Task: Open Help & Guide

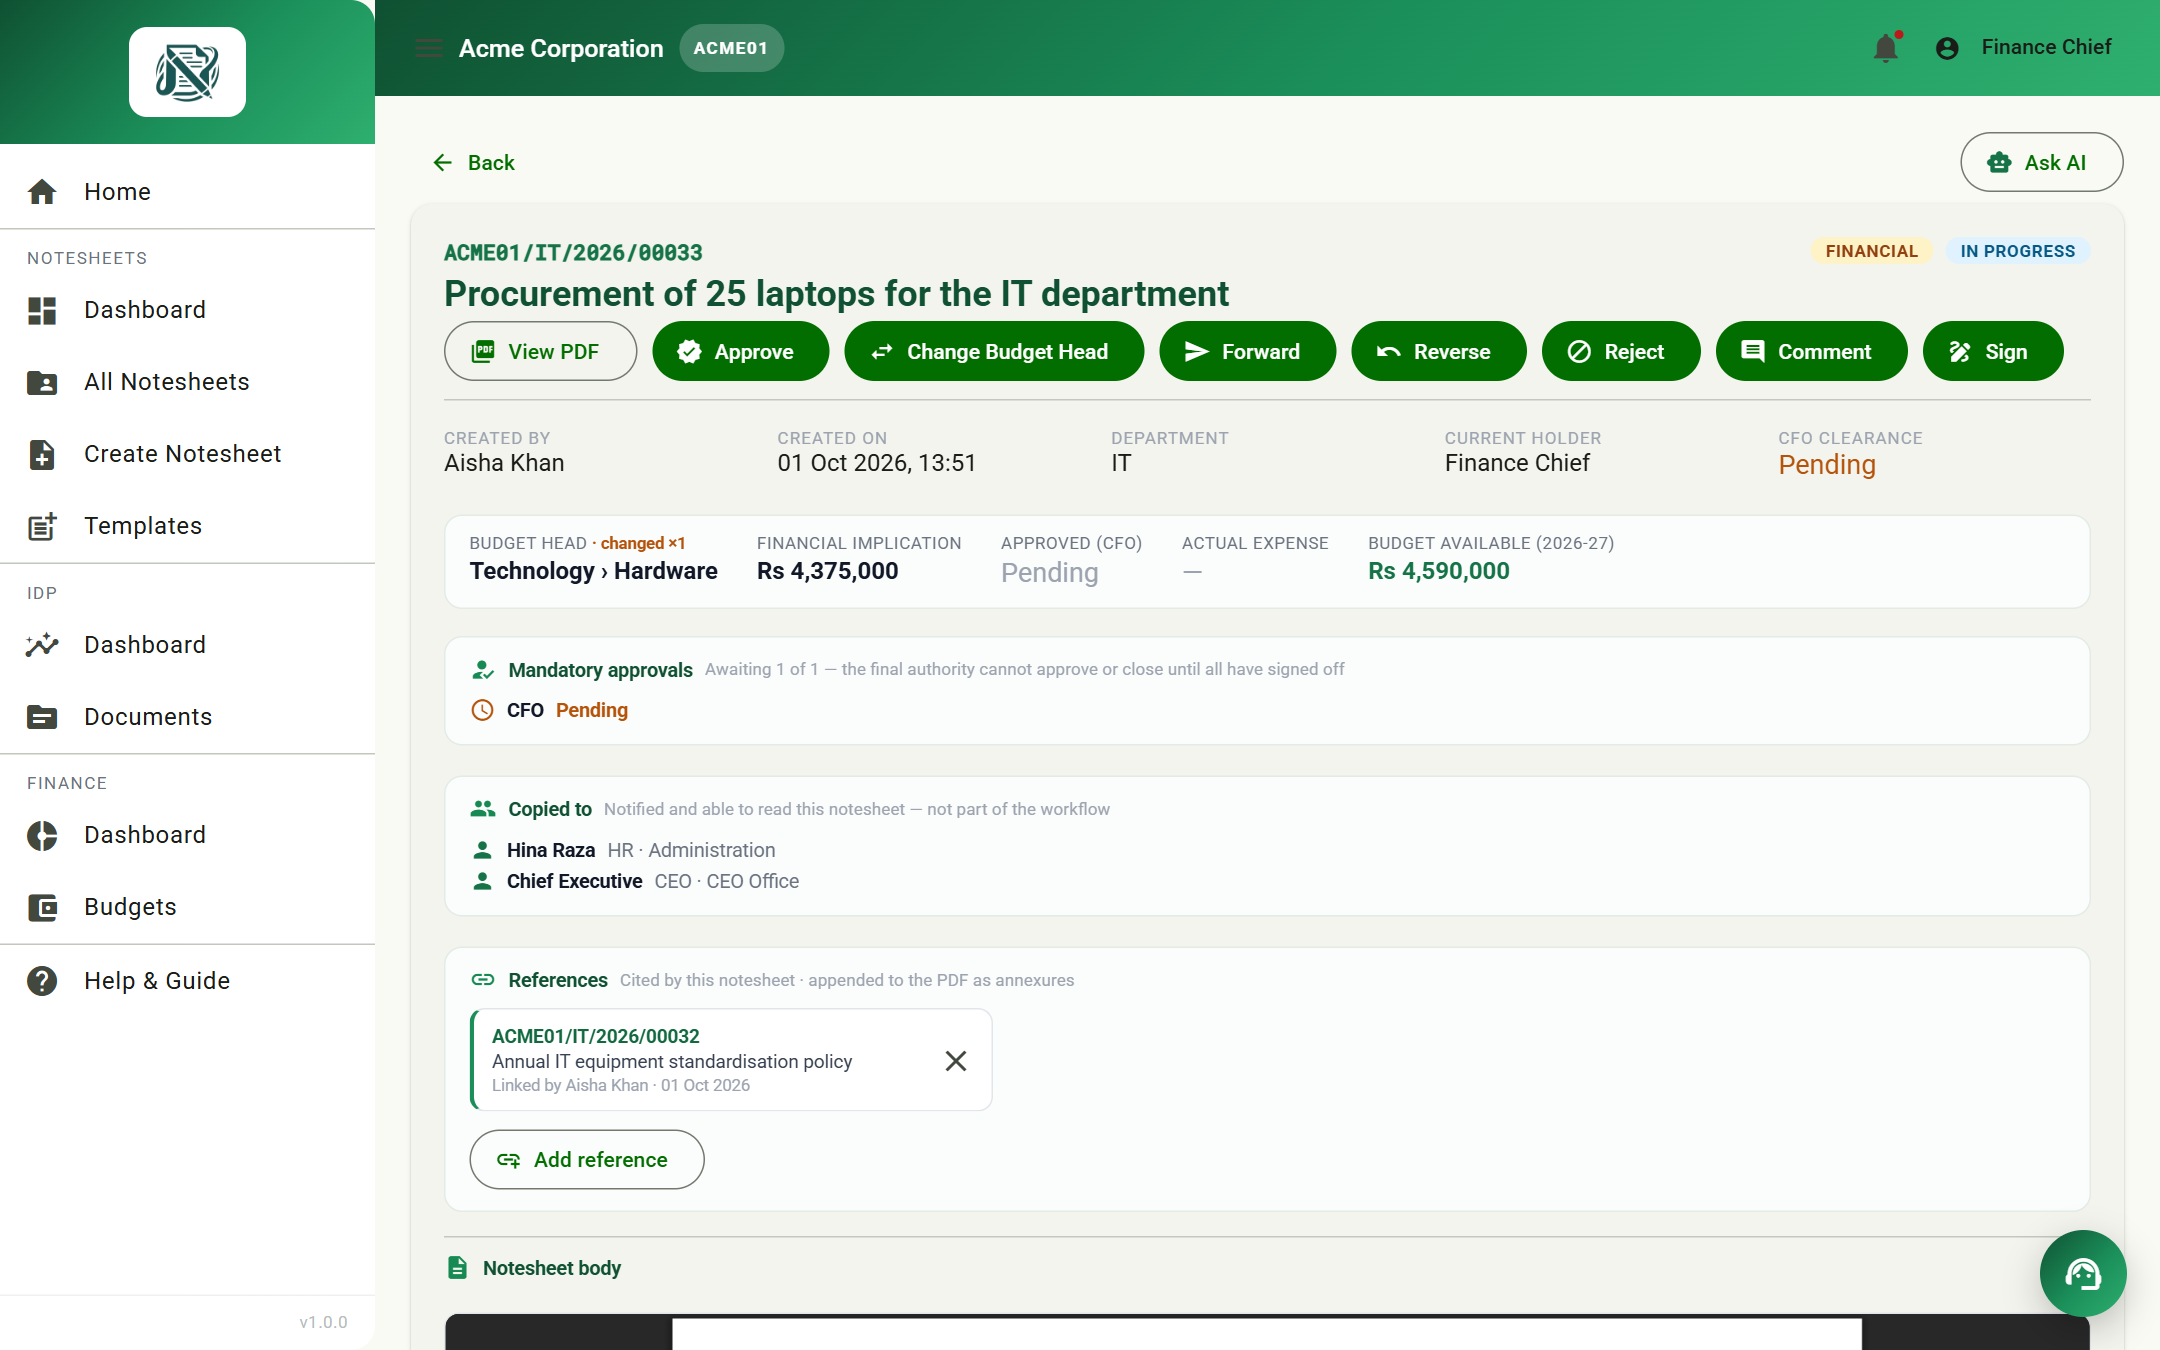Action: click(187, 981)
